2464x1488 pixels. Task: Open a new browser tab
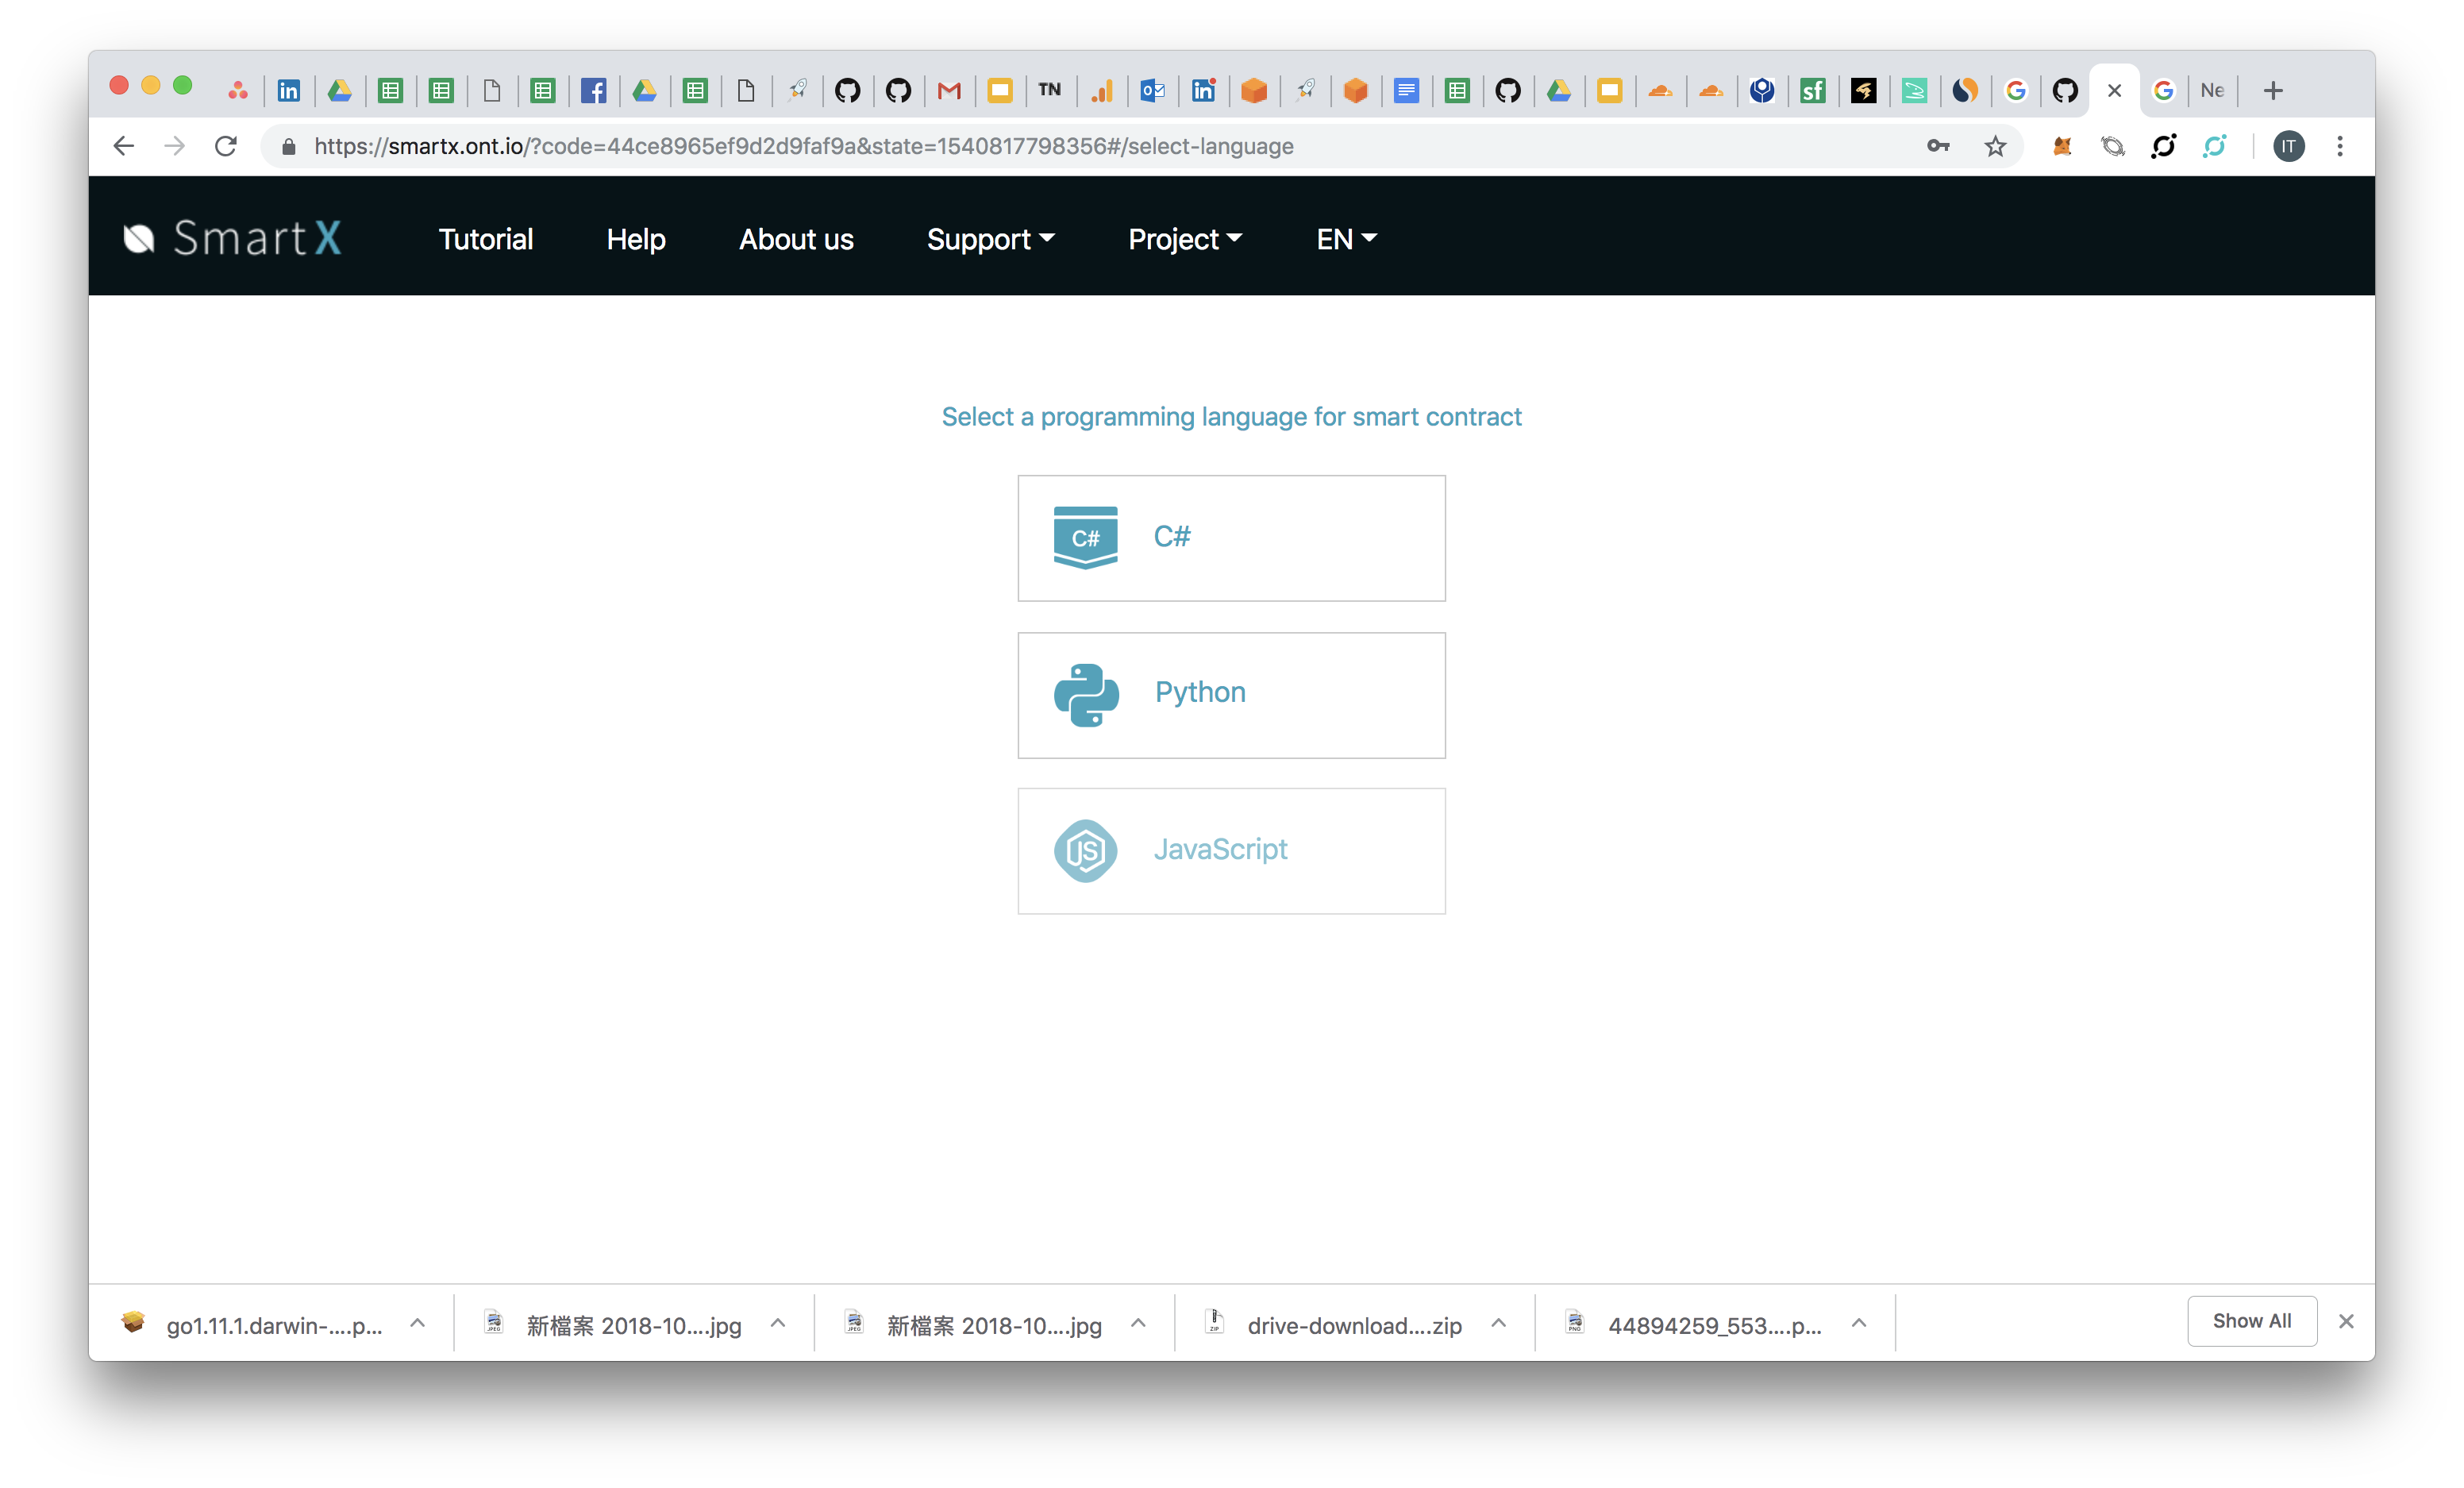[x=2273, y=91]
